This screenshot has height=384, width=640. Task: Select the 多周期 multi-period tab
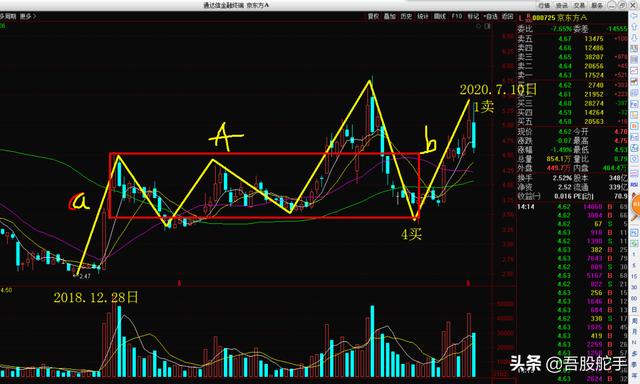click(x=8, y=16)
